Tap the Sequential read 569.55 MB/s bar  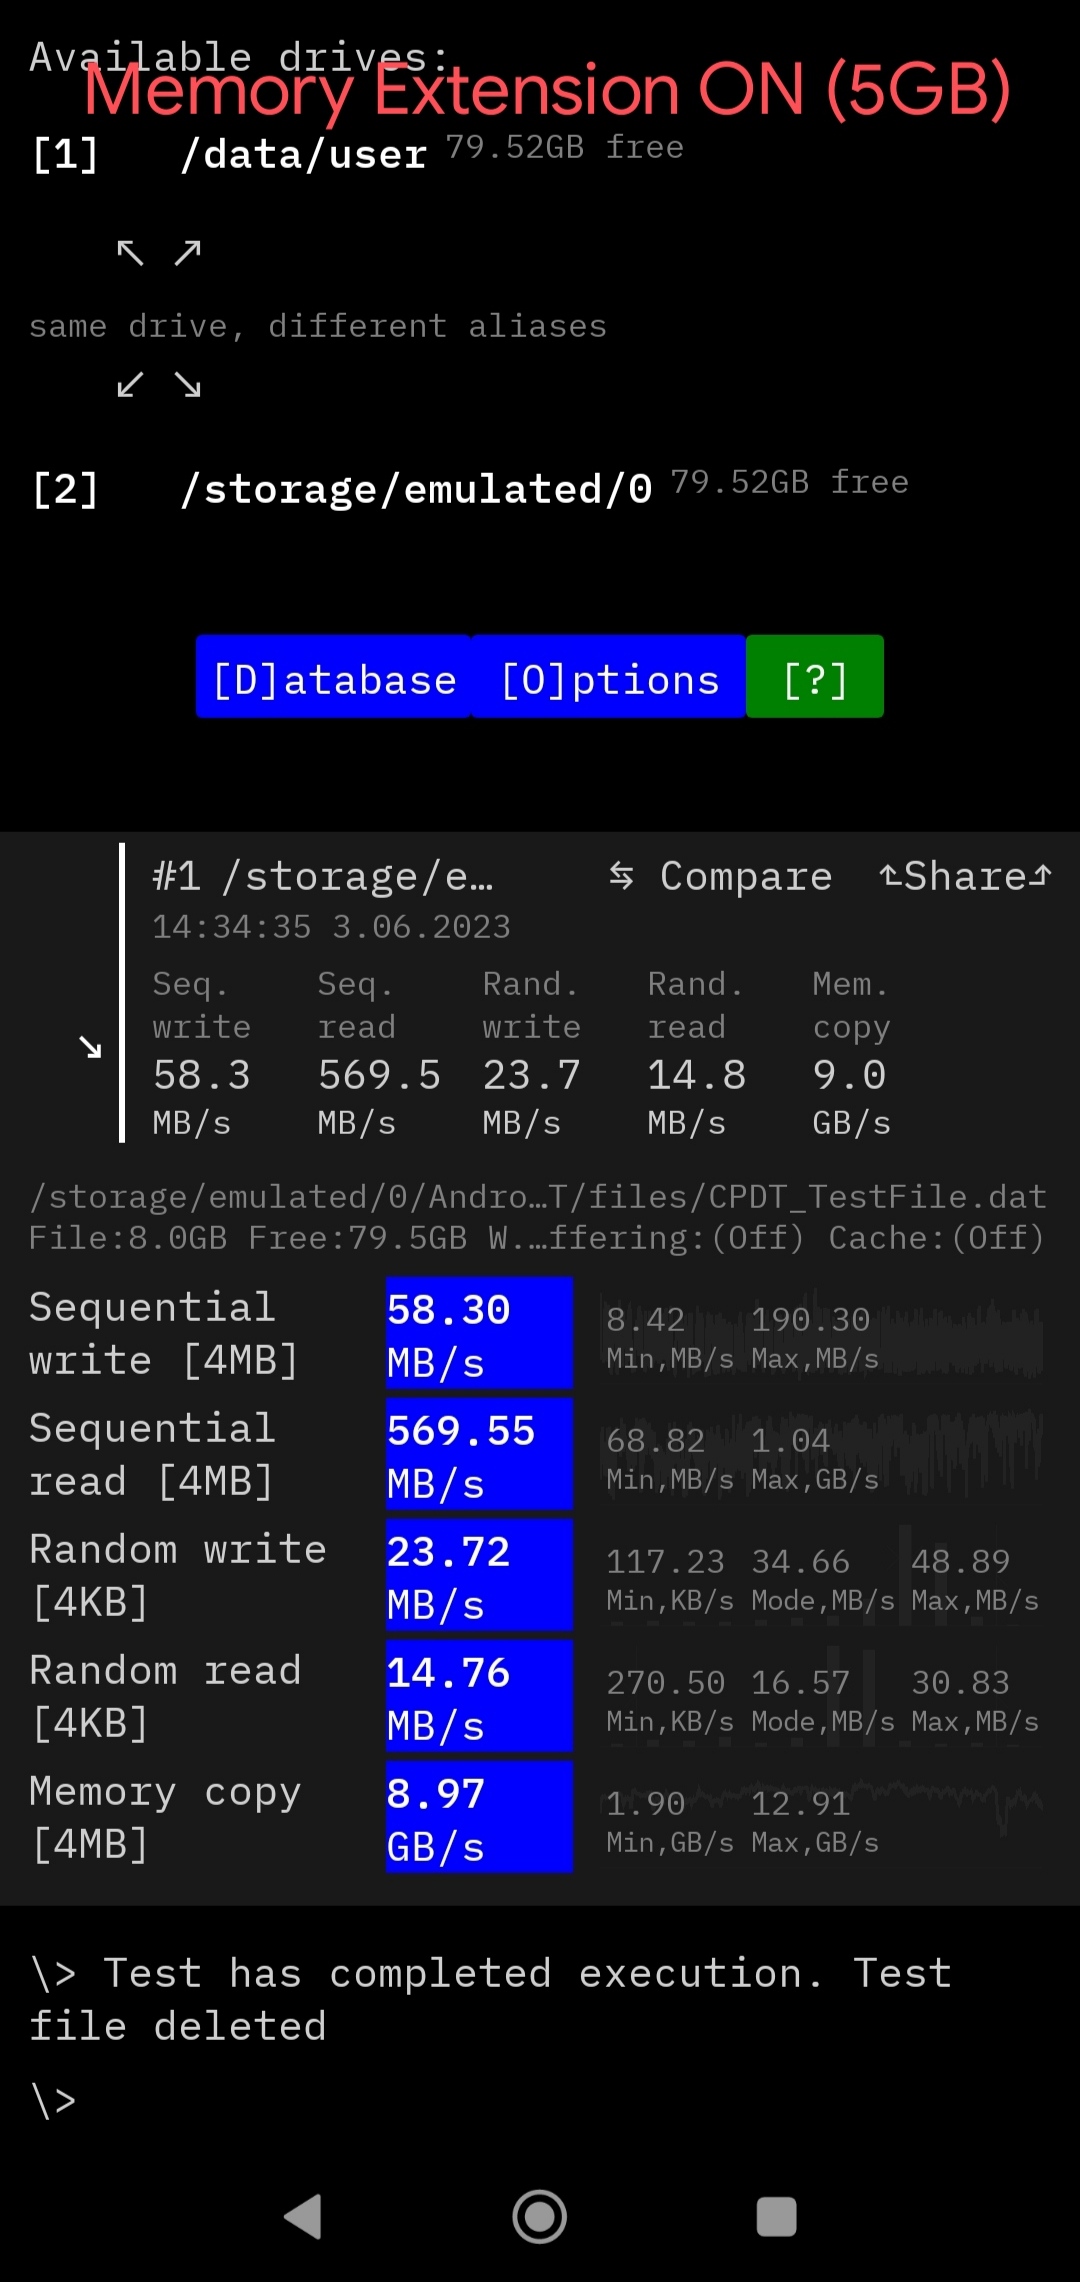pyautogui.click(x=480, y=1454)
